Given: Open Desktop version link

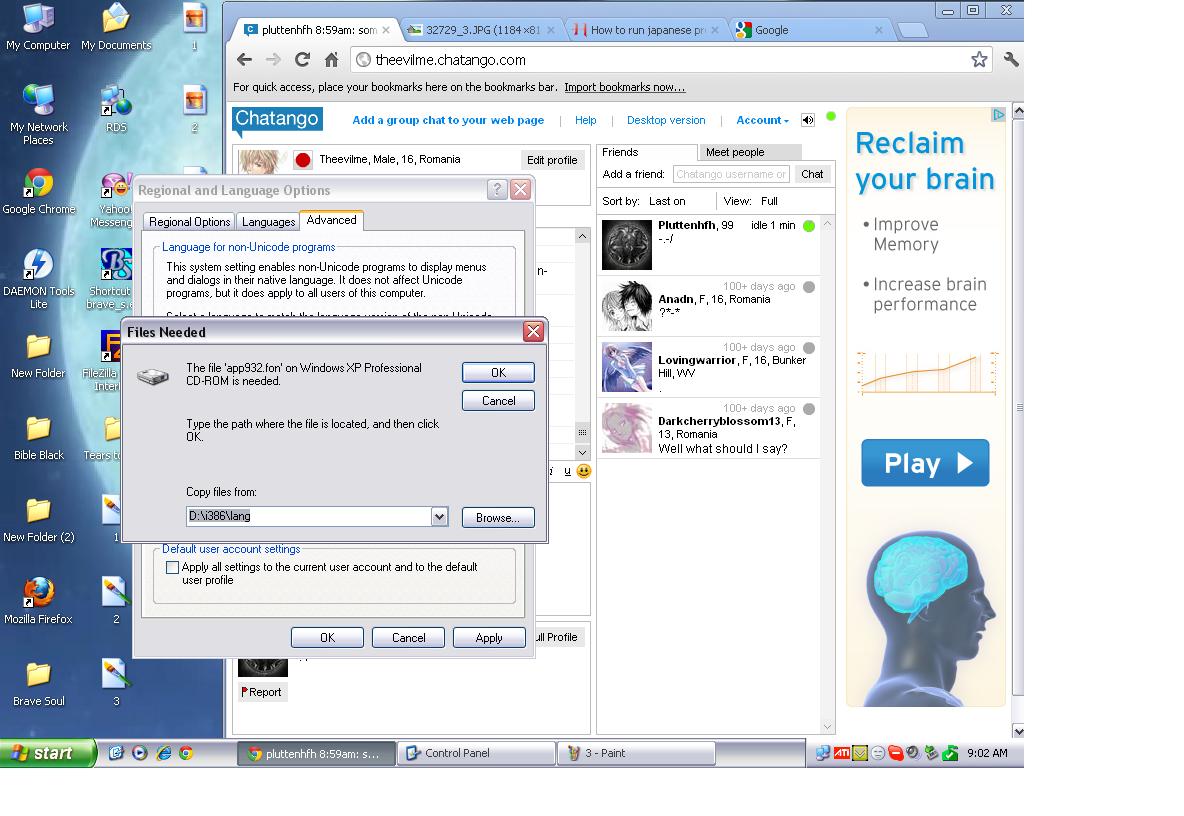Looking at the screenshot, I should coord(666,120).
